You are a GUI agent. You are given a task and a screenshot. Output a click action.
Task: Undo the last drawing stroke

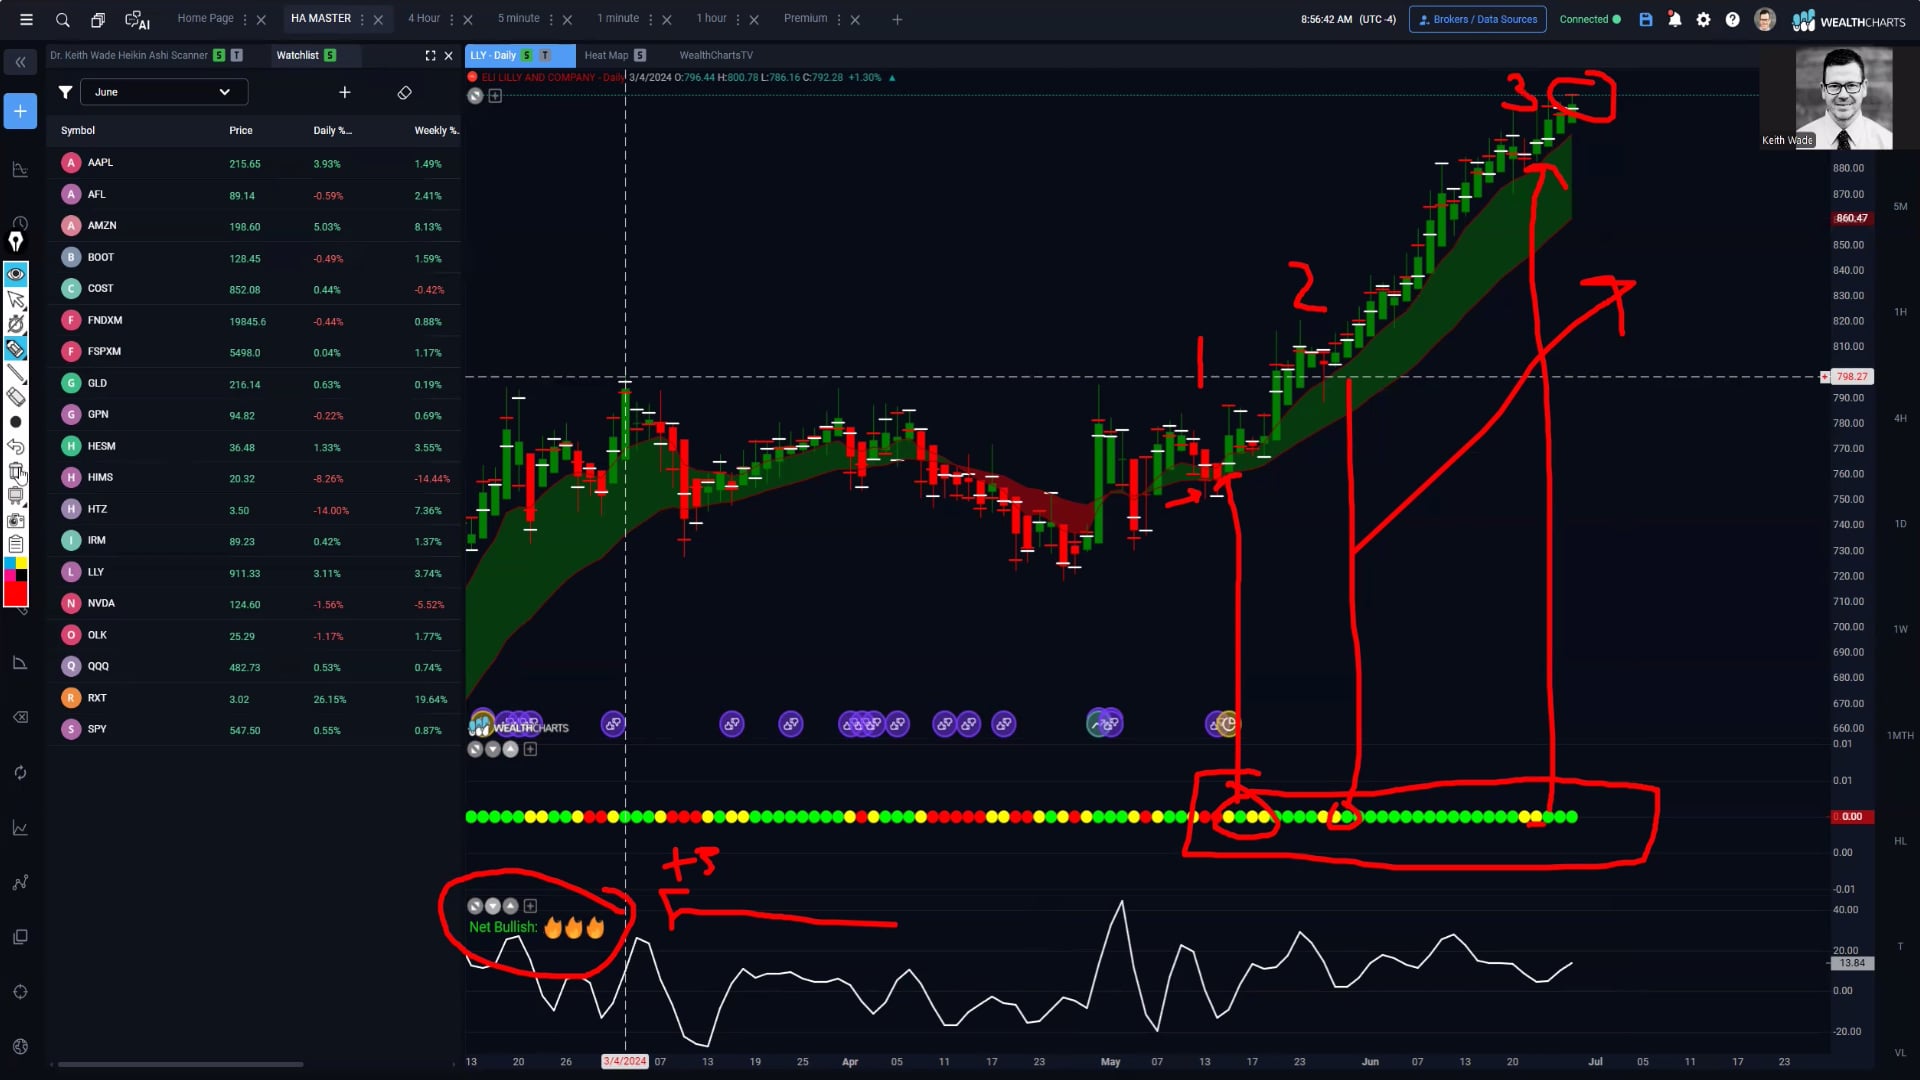[16, 446]
